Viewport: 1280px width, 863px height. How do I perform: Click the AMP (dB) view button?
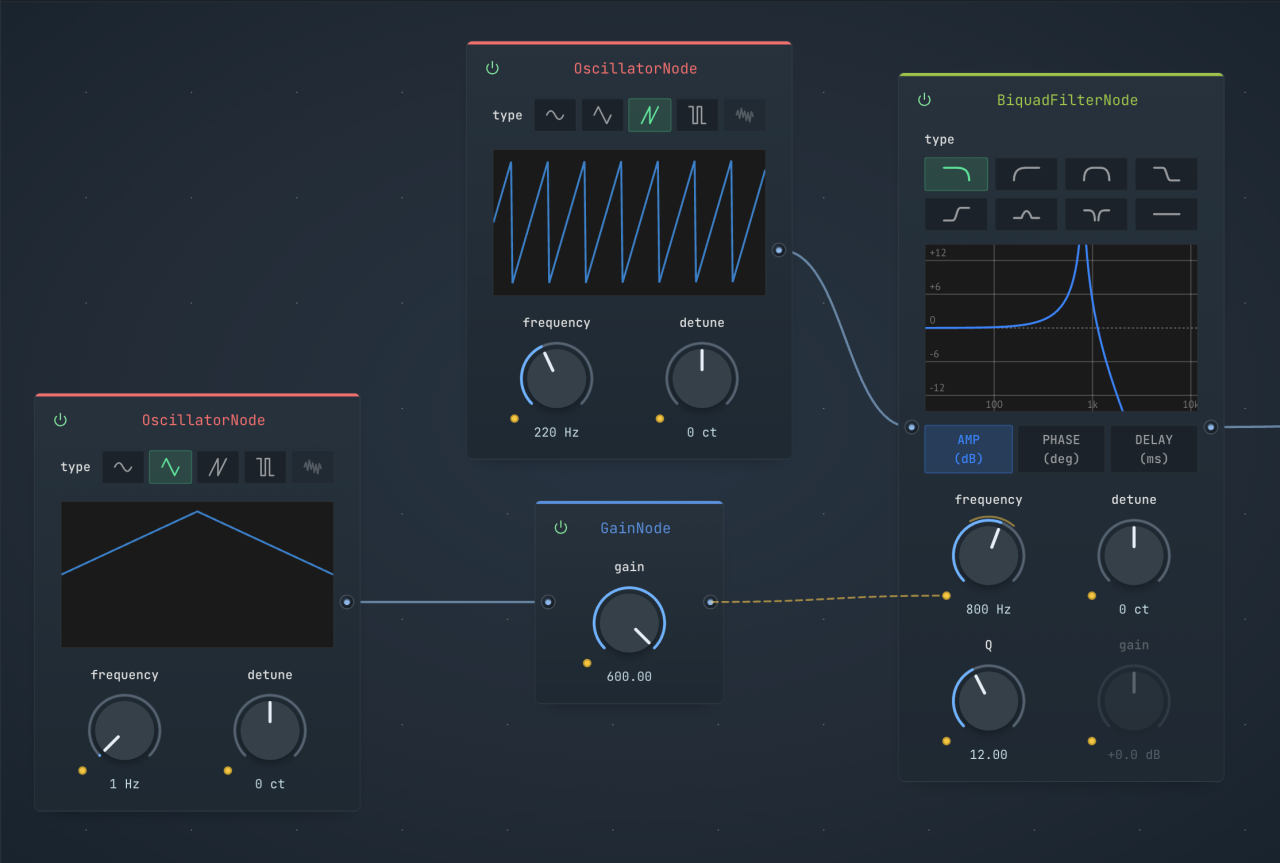968,449
